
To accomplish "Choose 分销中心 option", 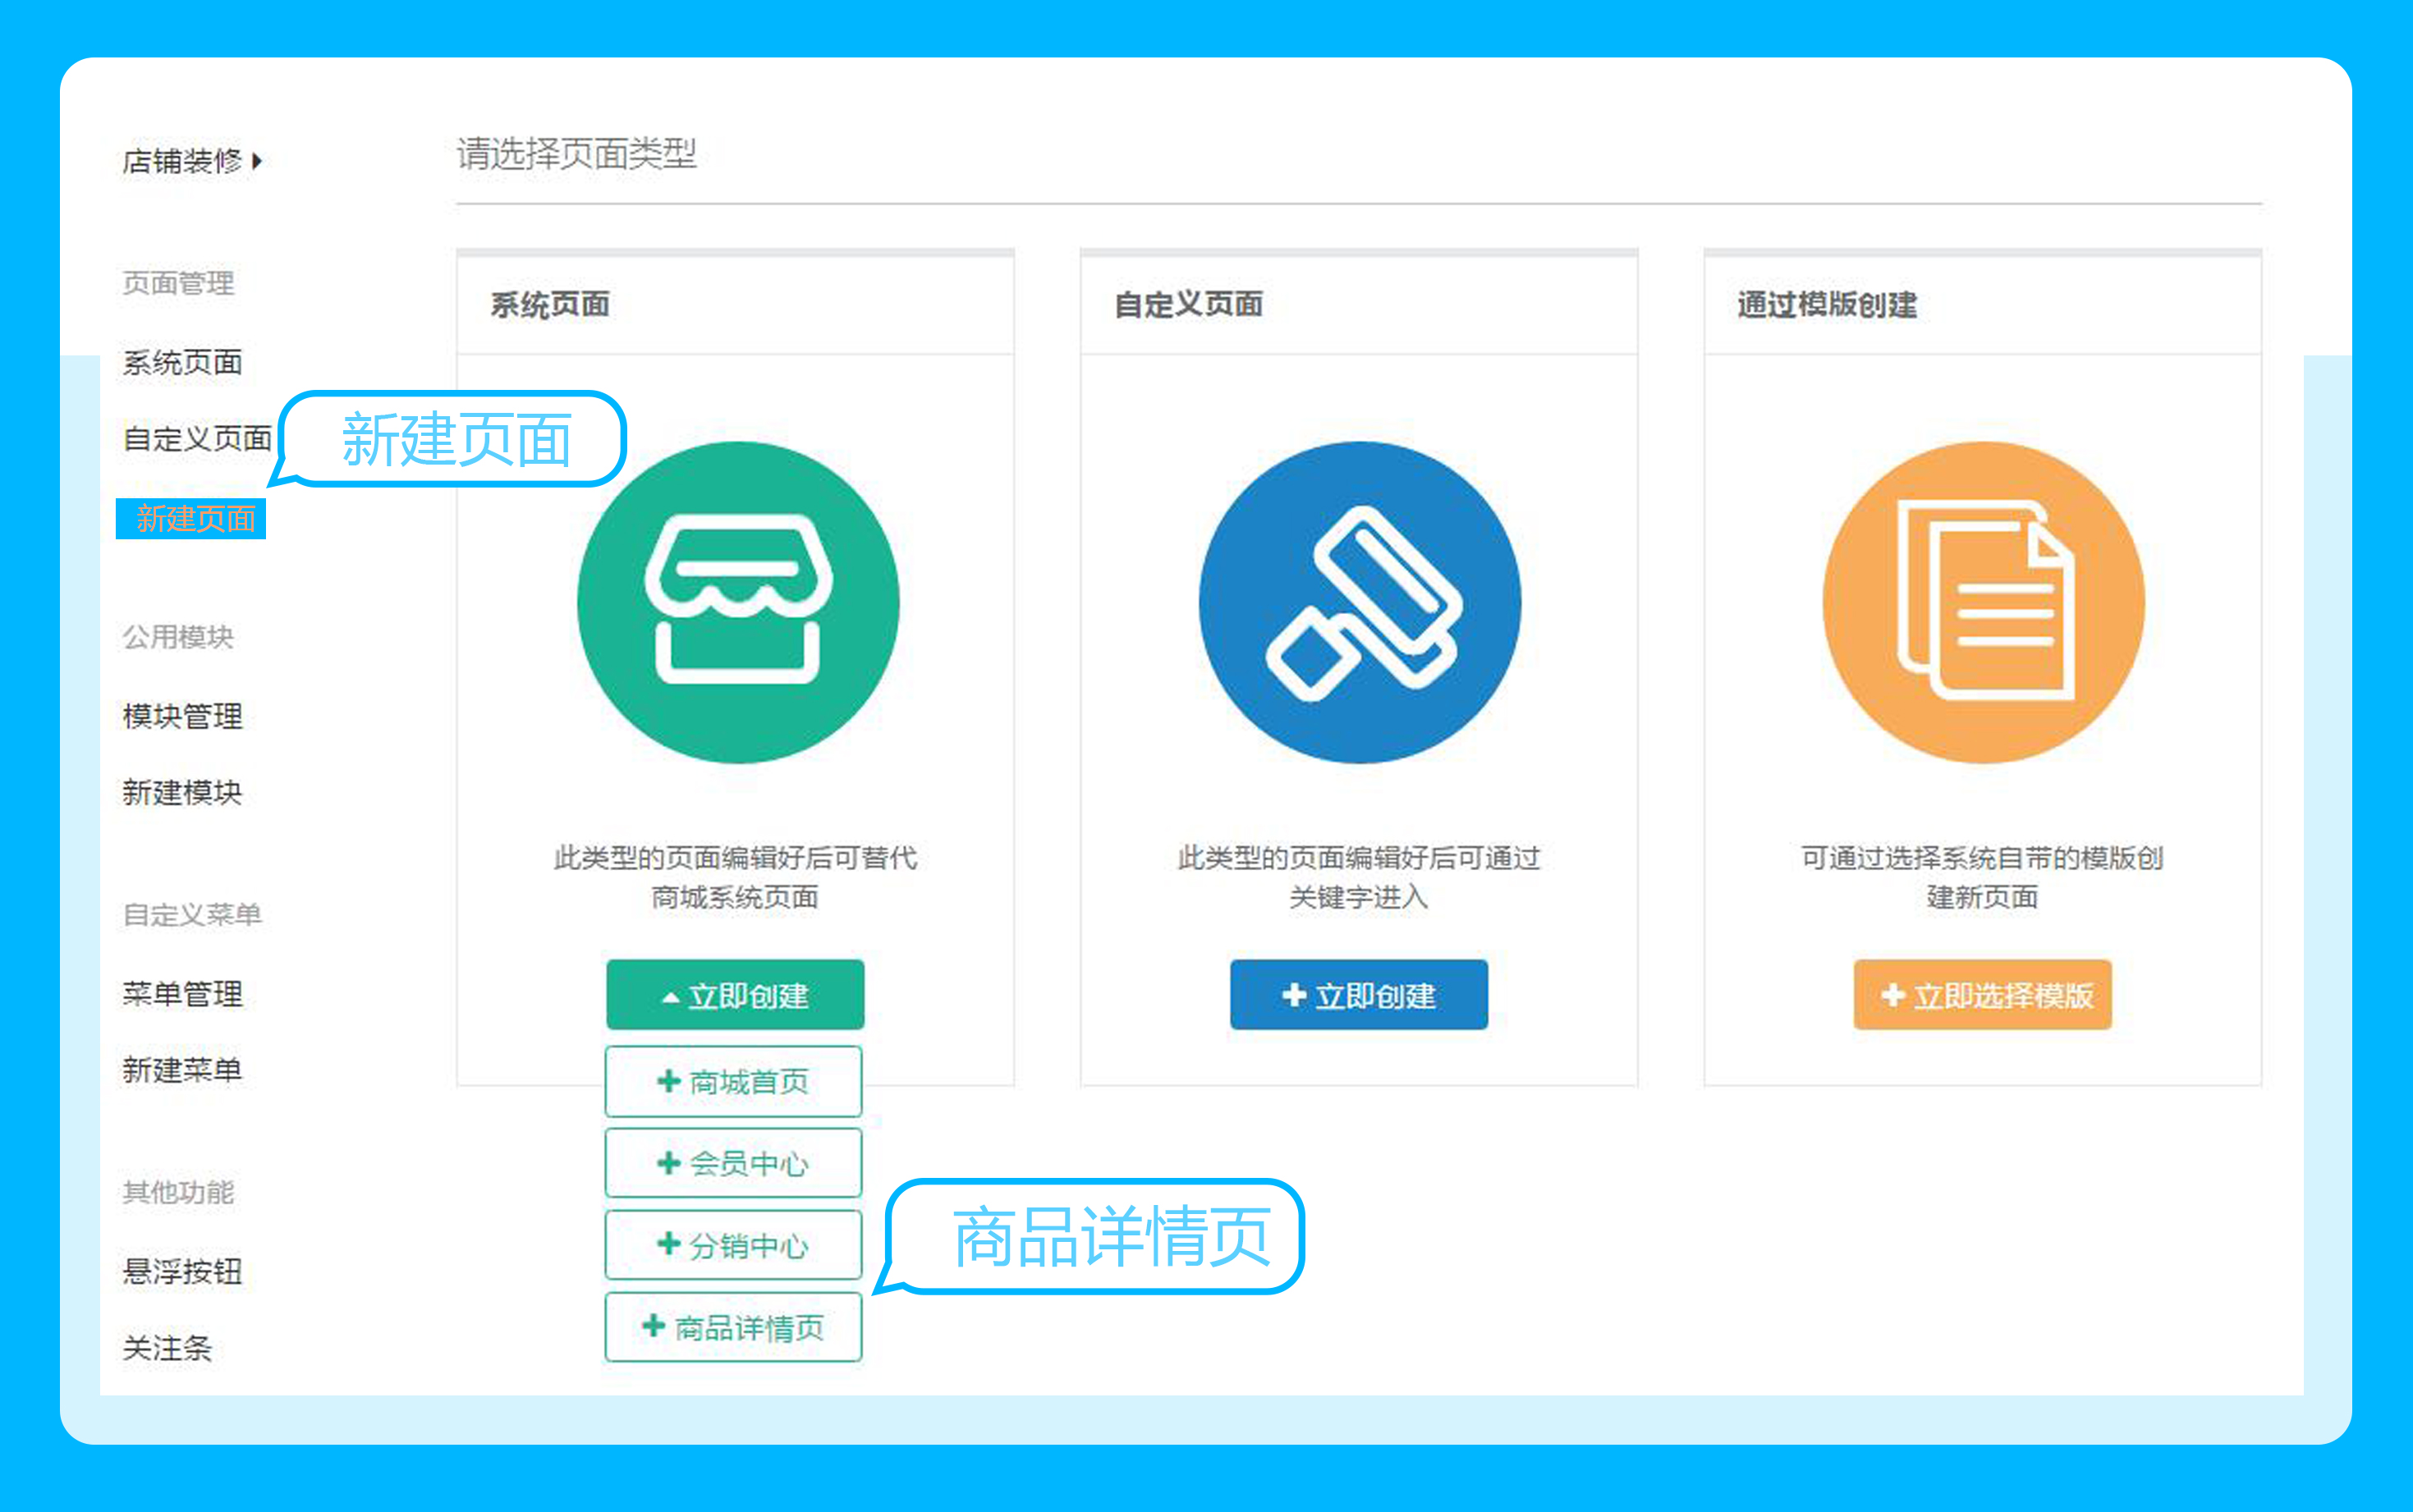I will [x=733, y=1246].
